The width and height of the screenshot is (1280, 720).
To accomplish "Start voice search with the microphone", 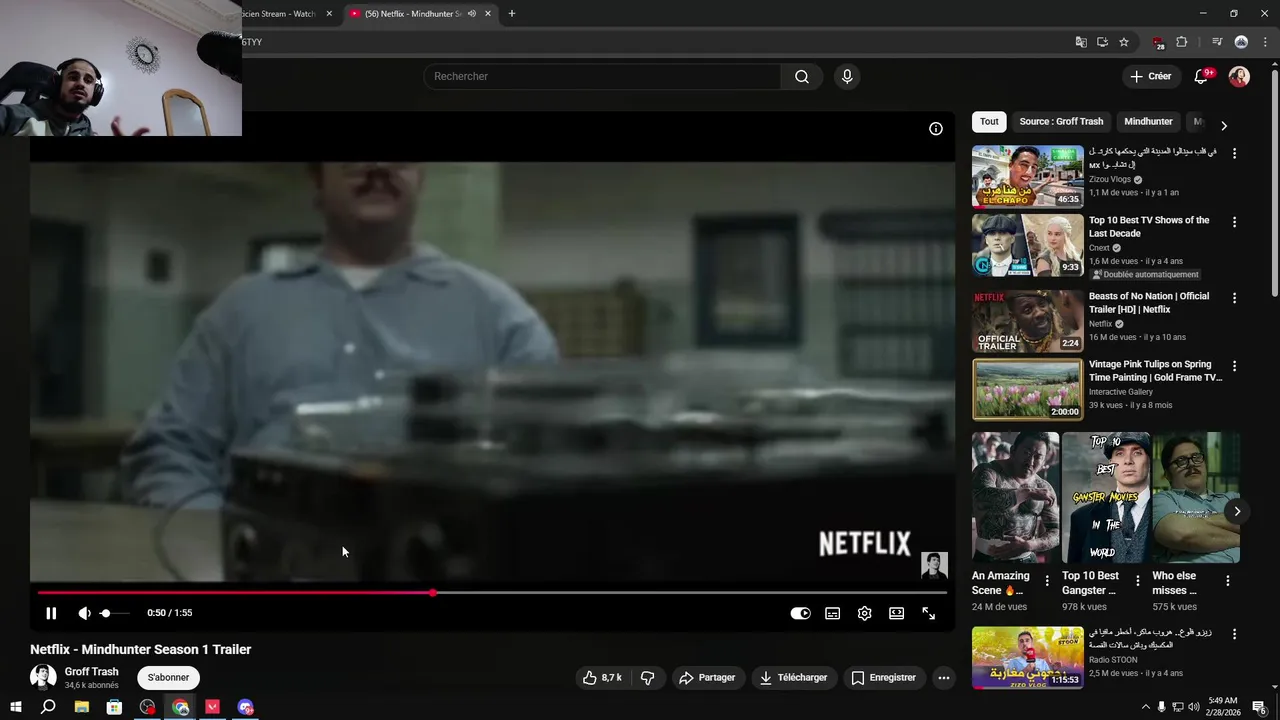I will coord(847,76).
